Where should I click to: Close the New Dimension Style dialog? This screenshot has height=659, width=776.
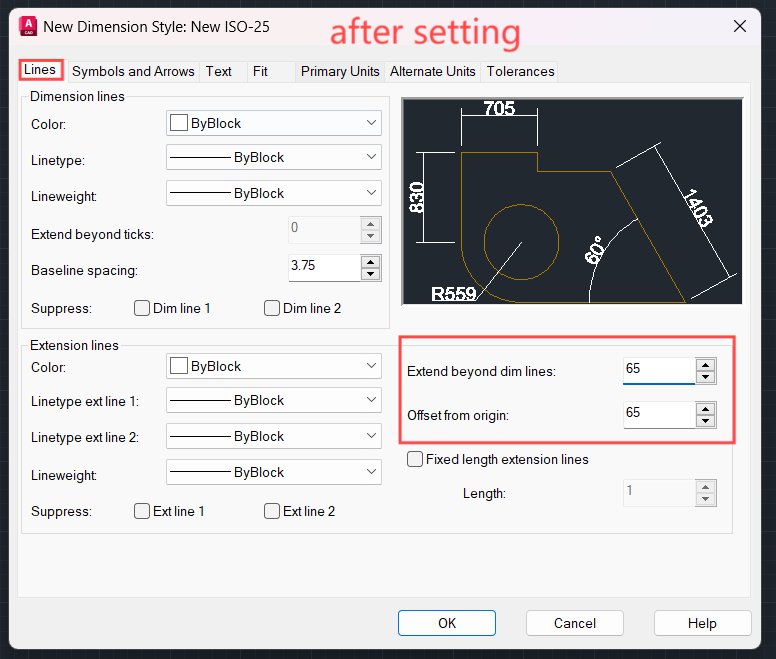[739, 27]
